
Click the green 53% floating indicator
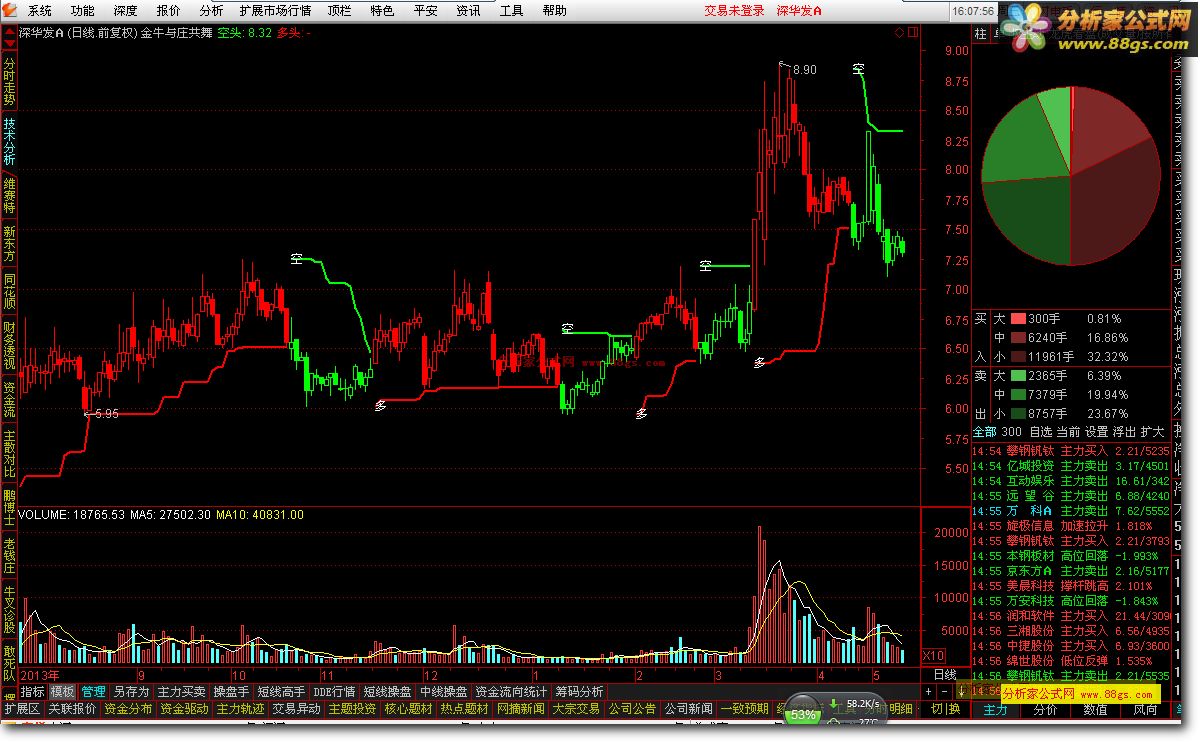(x=803, y=715)
